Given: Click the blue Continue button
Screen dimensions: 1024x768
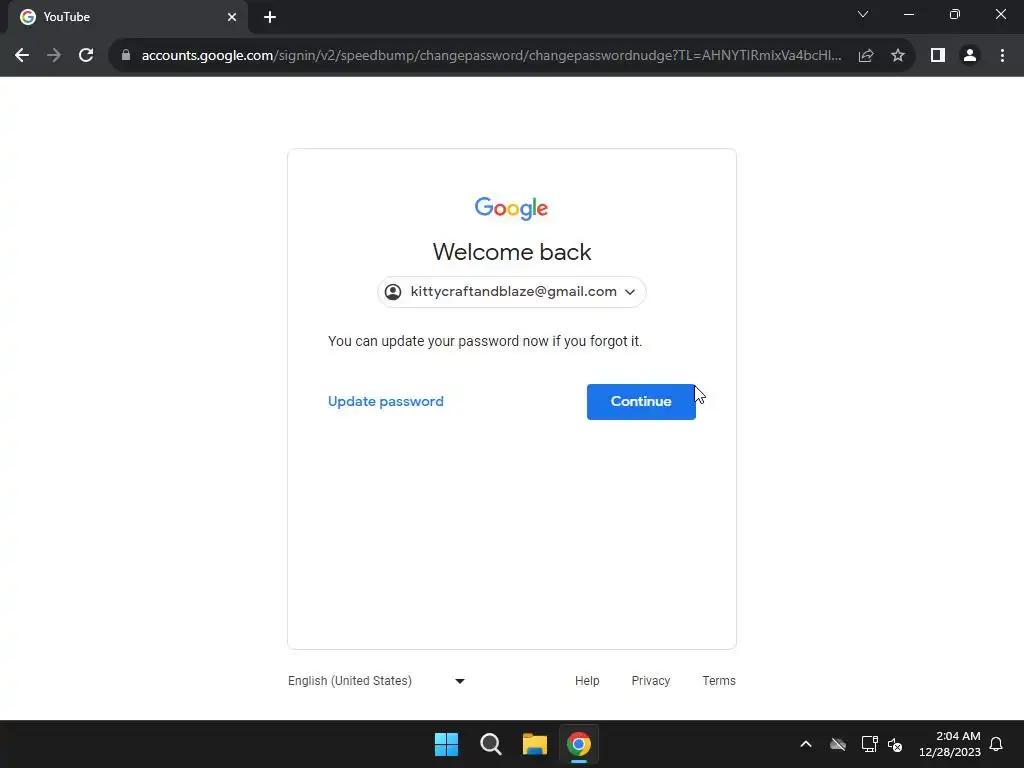Looking at the screenshot, I should tap(641, 402).
